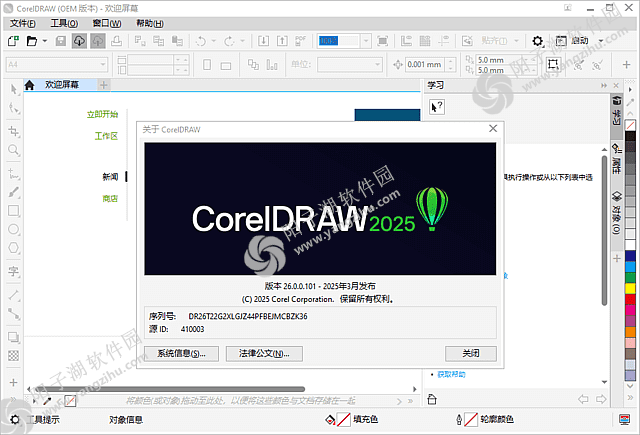Click the 获取帮助 link

click(x=451, y=374)
